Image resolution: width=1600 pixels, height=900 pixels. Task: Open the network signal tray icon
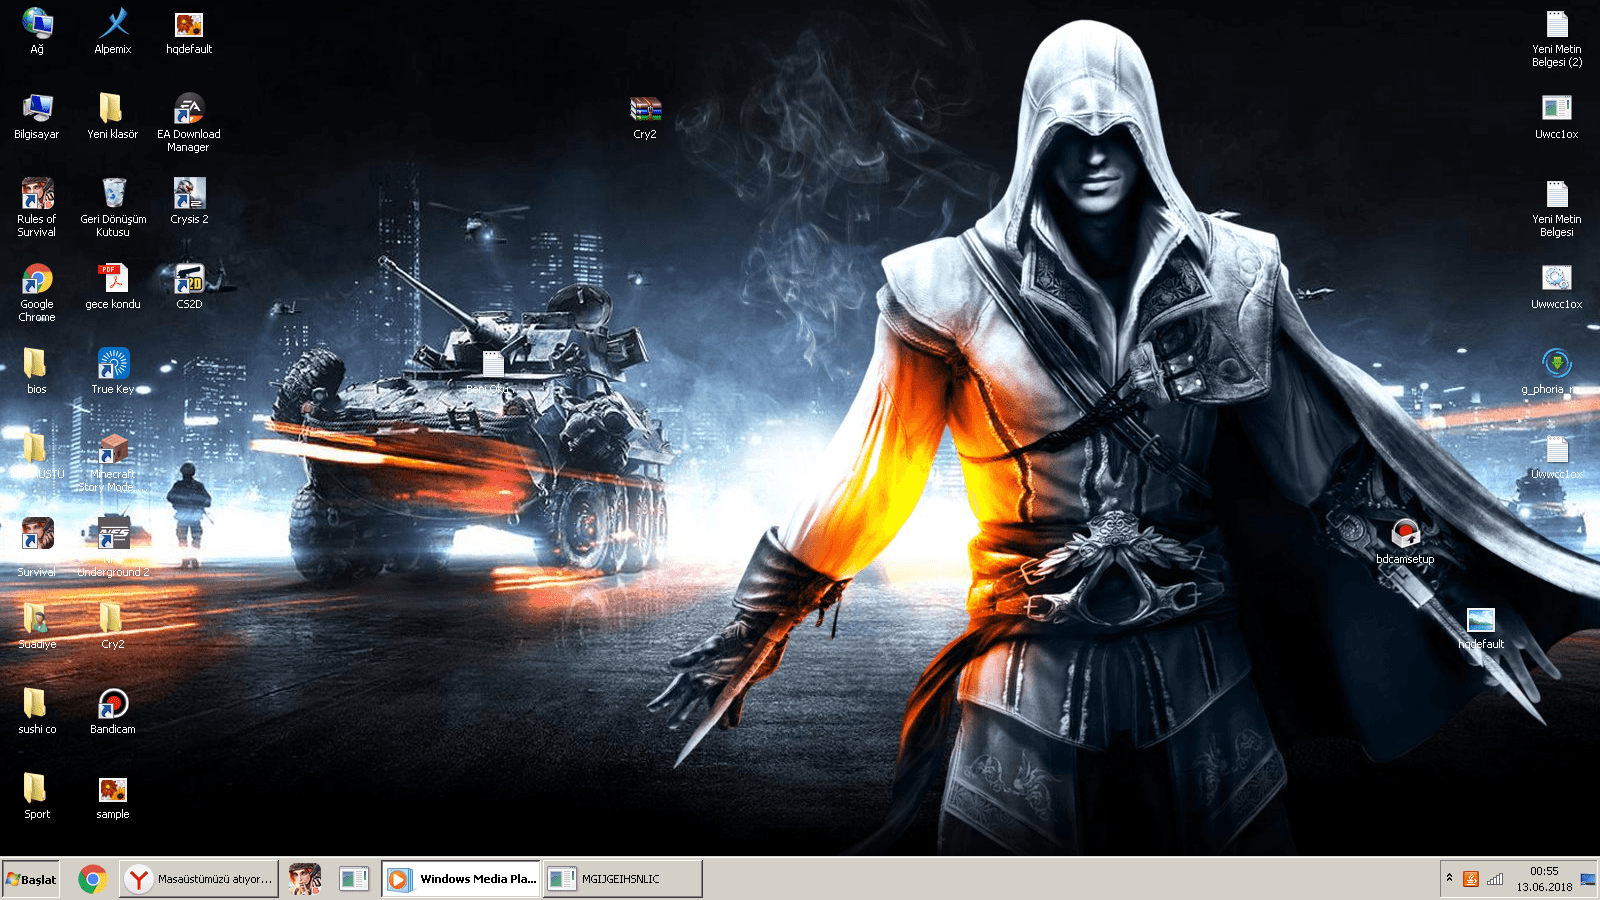(1495, 879)
